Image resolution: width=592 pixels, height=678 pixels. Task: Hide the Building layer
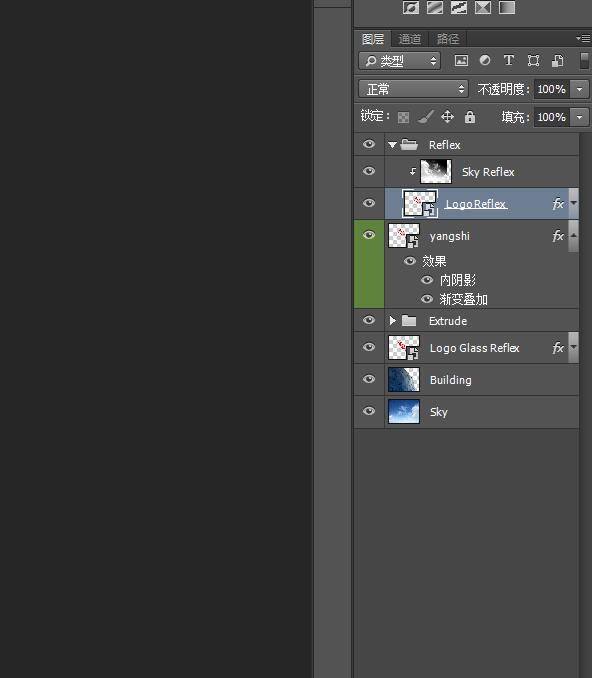tap(369, 379)
